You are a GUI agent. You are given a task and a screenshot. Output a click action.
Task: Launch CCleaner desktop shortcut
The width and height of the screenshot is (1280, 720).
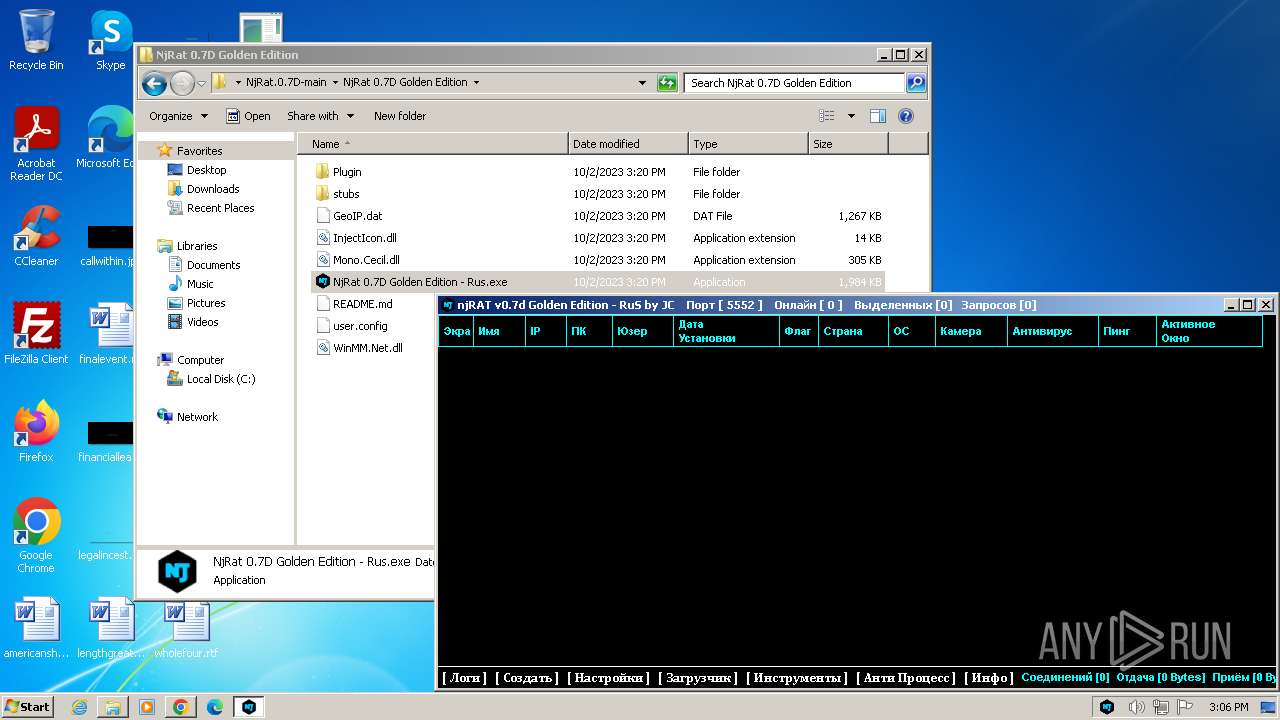click(x=36, y=236)
